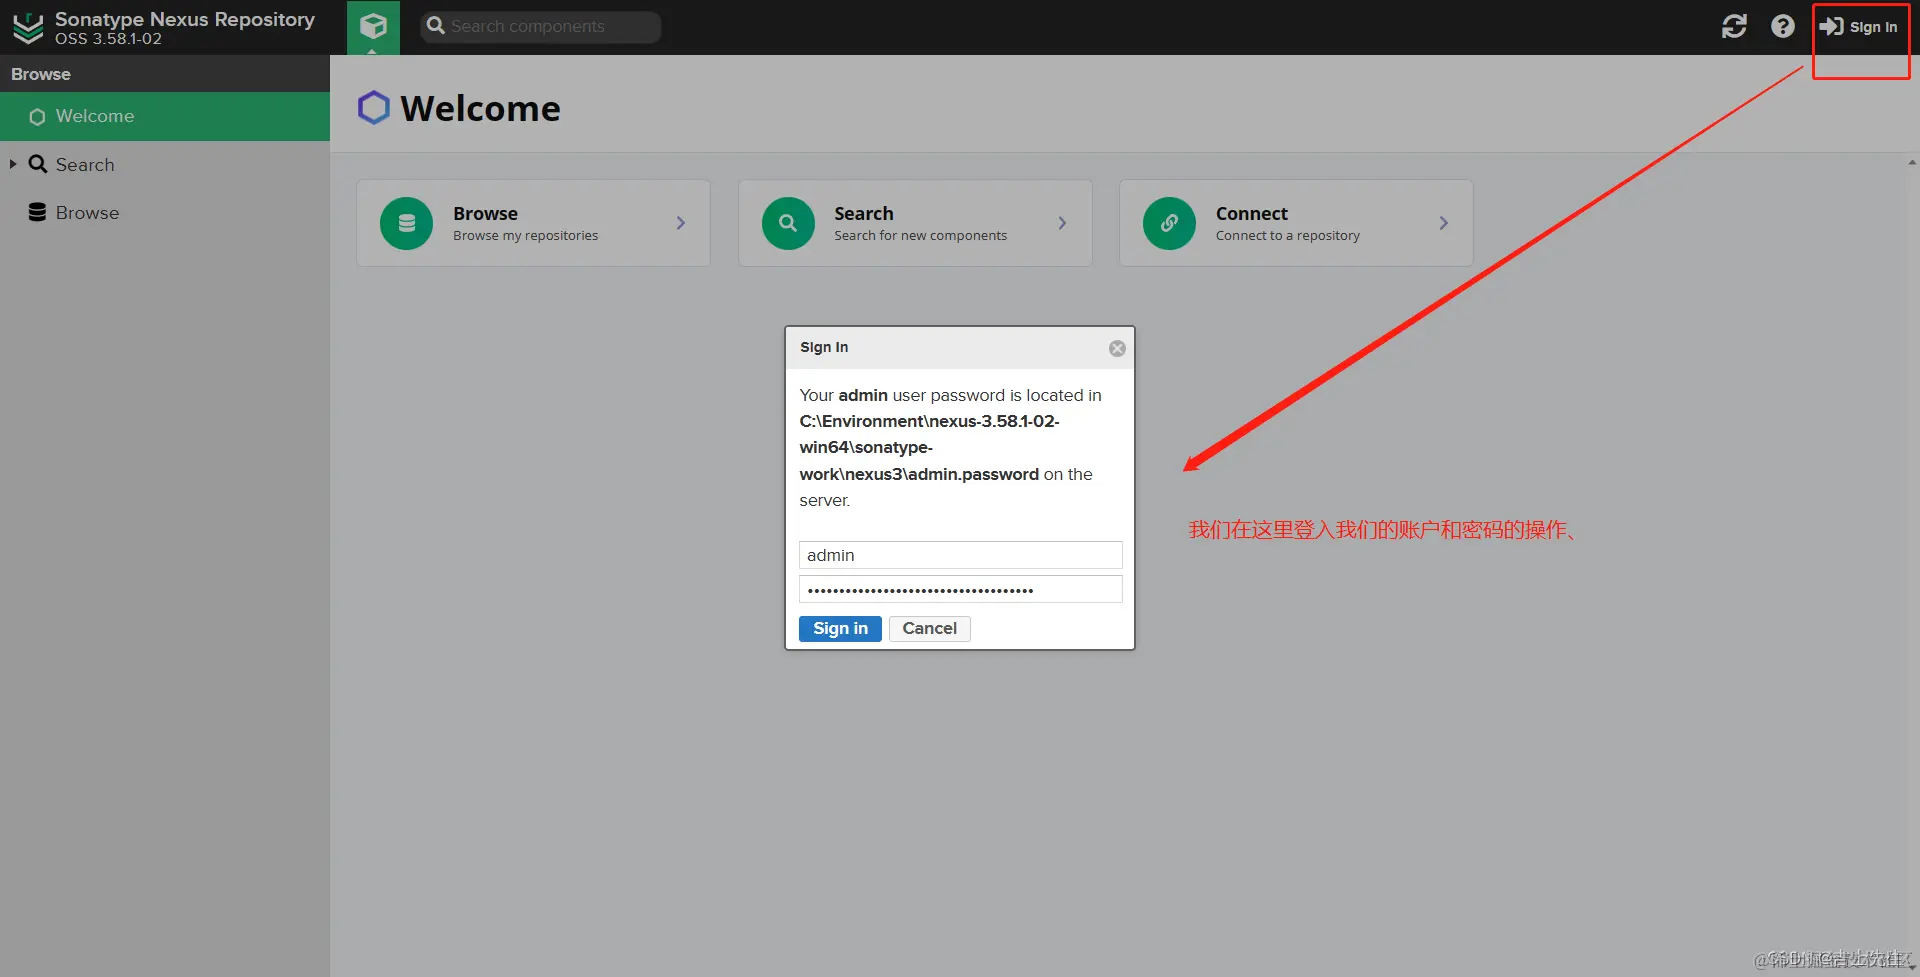Click the green Connect card link icon

(1169, 223)
